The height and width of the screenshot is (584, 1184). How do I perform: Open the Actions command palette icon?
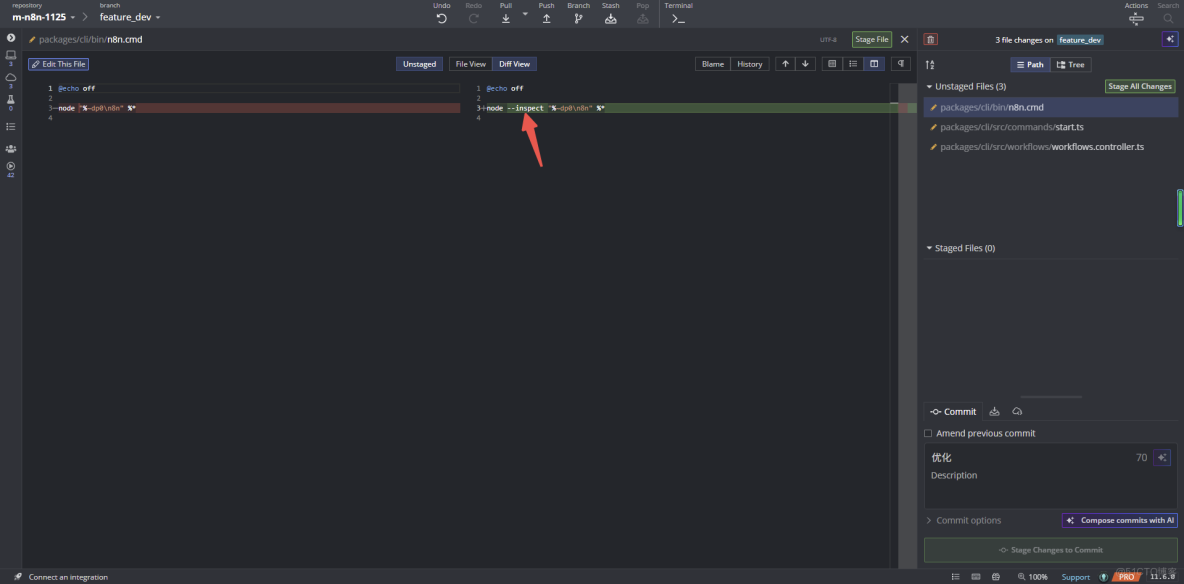point(1136,19)
